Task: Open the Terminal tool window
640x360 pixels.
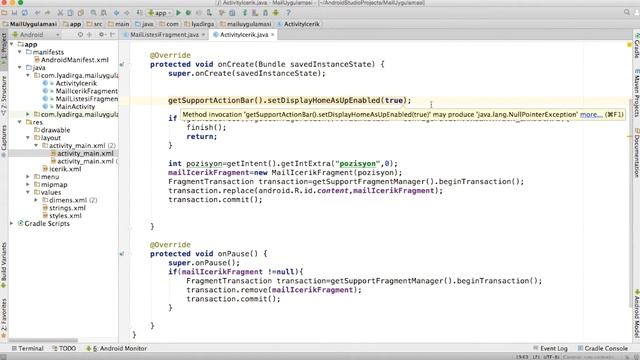Action: [x=27, y=348]
